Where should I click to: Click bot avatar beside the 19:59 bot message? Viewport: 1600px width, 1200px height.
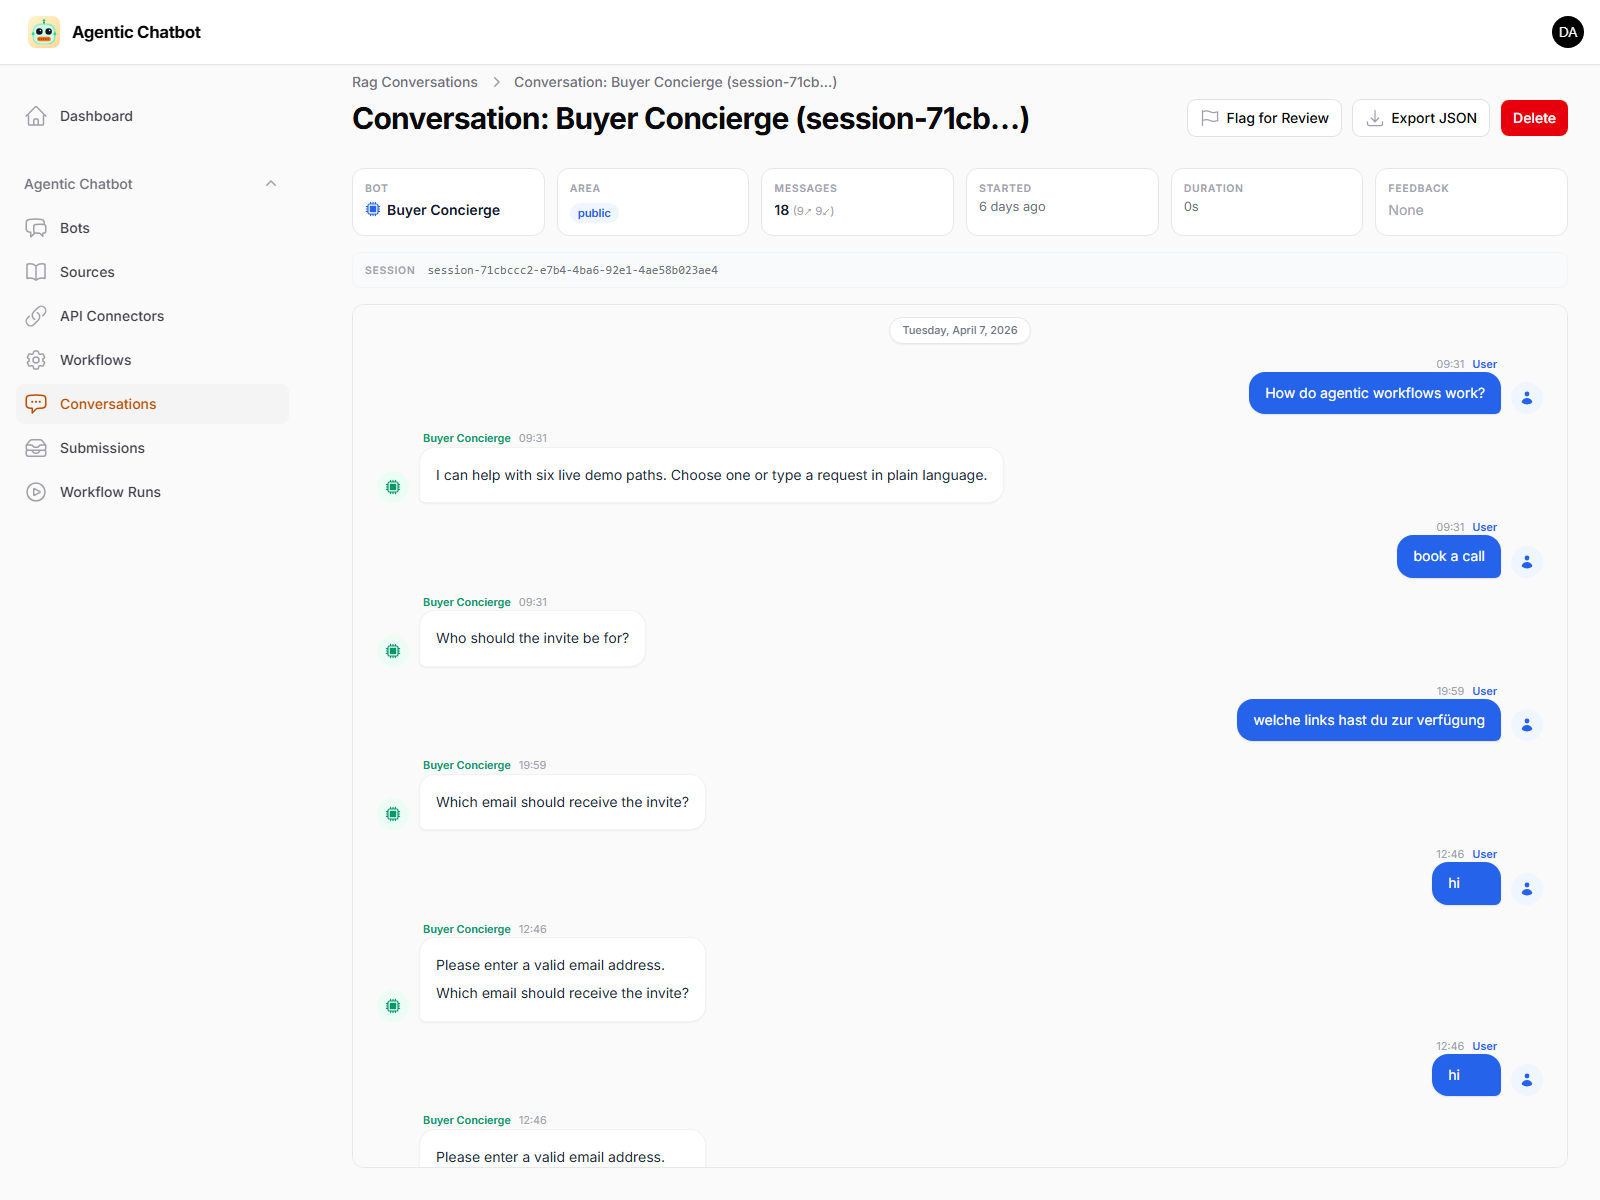pos(393,814)
